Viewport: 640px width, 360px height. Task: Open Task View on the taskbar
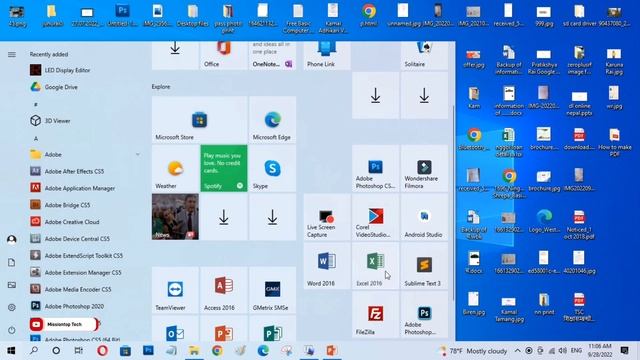78,351
